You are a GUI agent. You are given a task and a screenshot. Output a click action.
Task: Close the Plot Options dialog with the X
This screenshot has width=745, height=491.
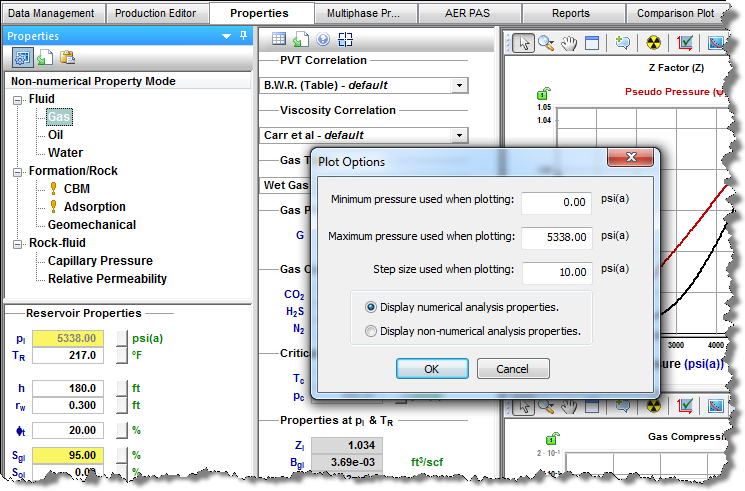pos(631,157)
